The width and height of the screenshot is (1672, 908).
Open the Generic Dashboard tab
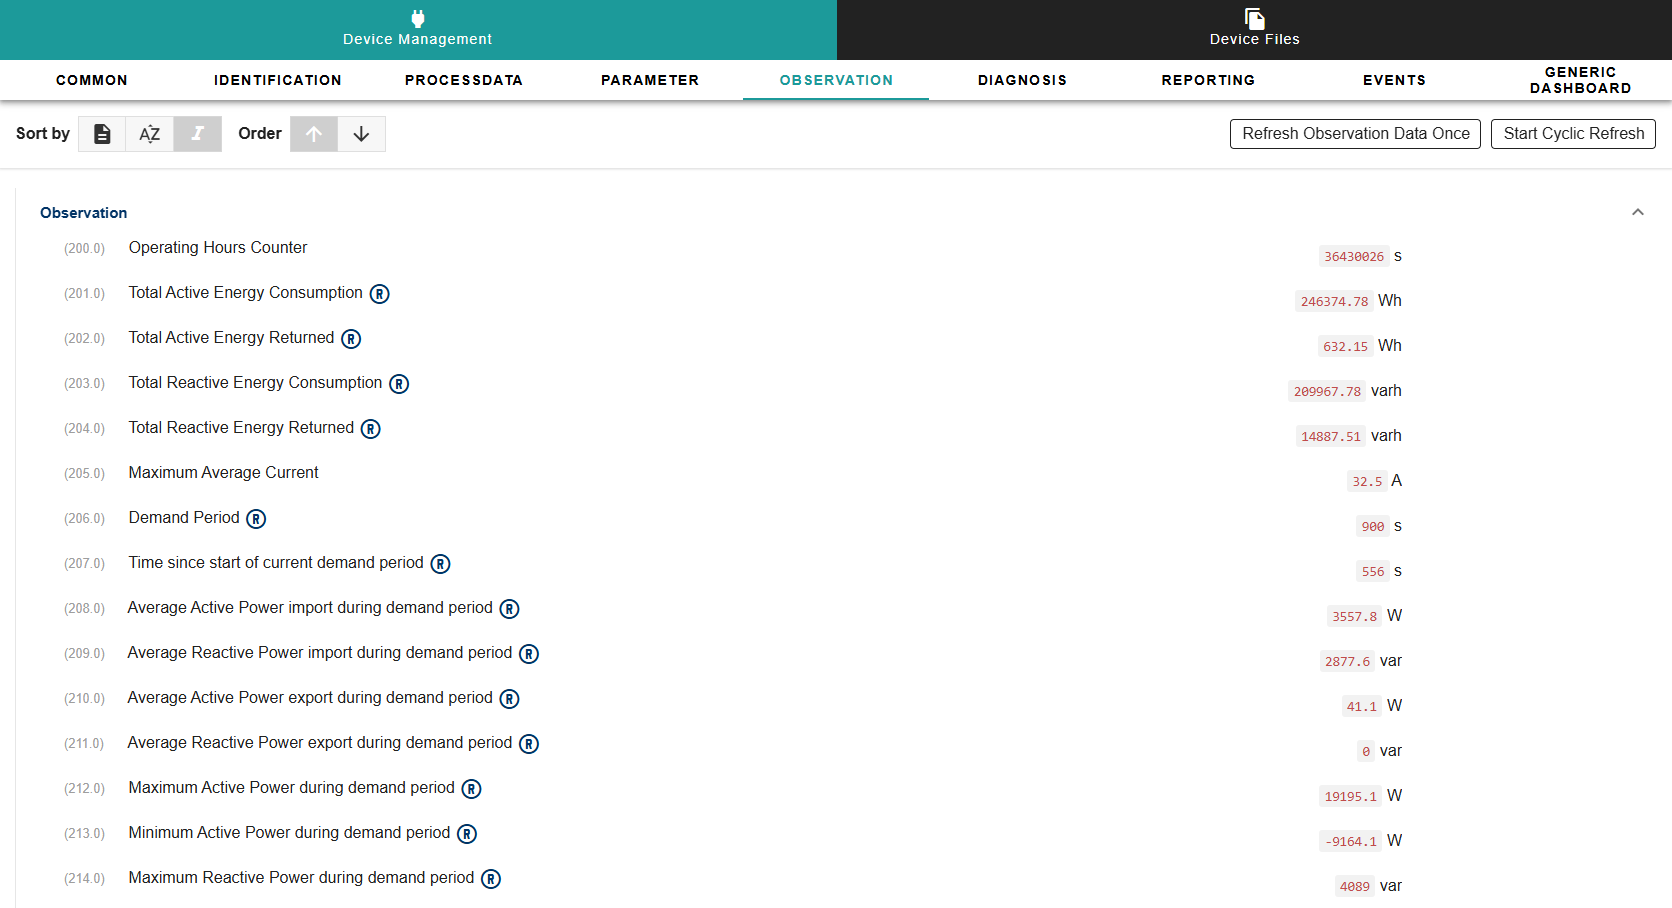[1580, 80]
